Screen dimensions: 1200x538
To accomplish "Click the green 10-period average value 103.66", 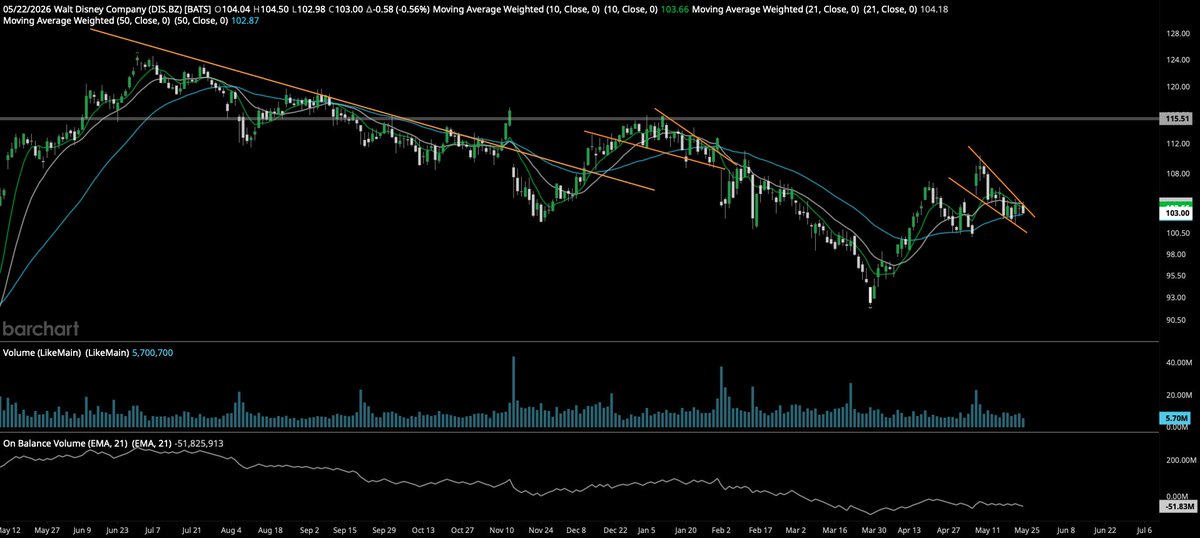I will (x=673, y=7).
